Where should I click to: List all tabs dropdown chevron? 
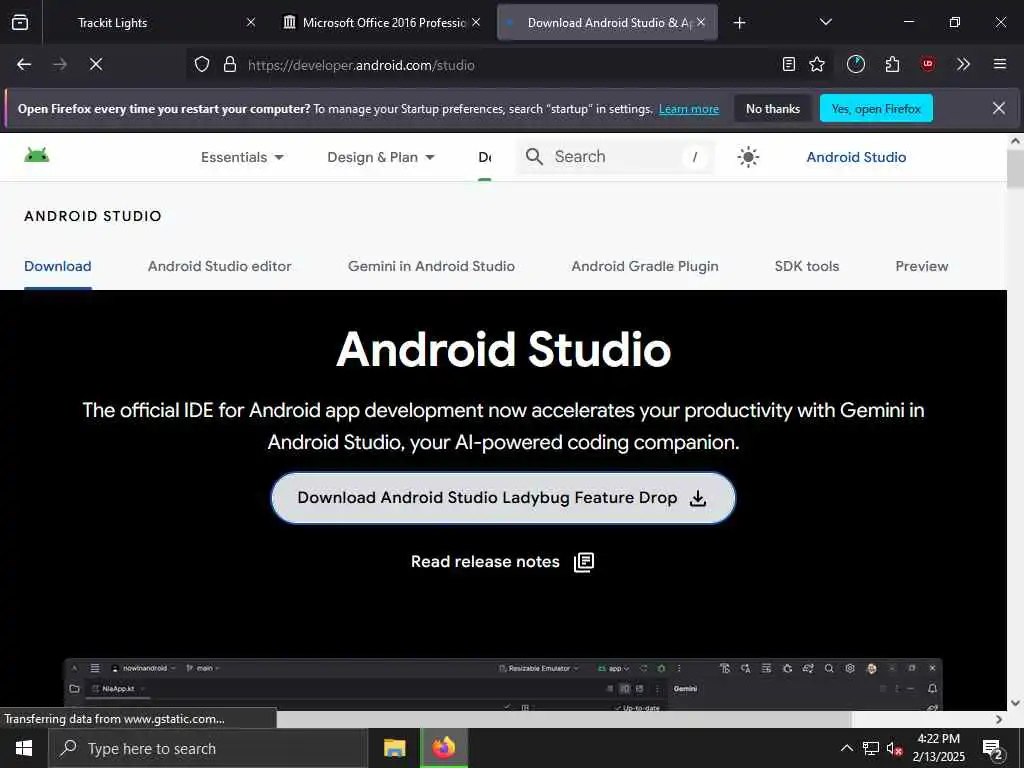(825, 22)
